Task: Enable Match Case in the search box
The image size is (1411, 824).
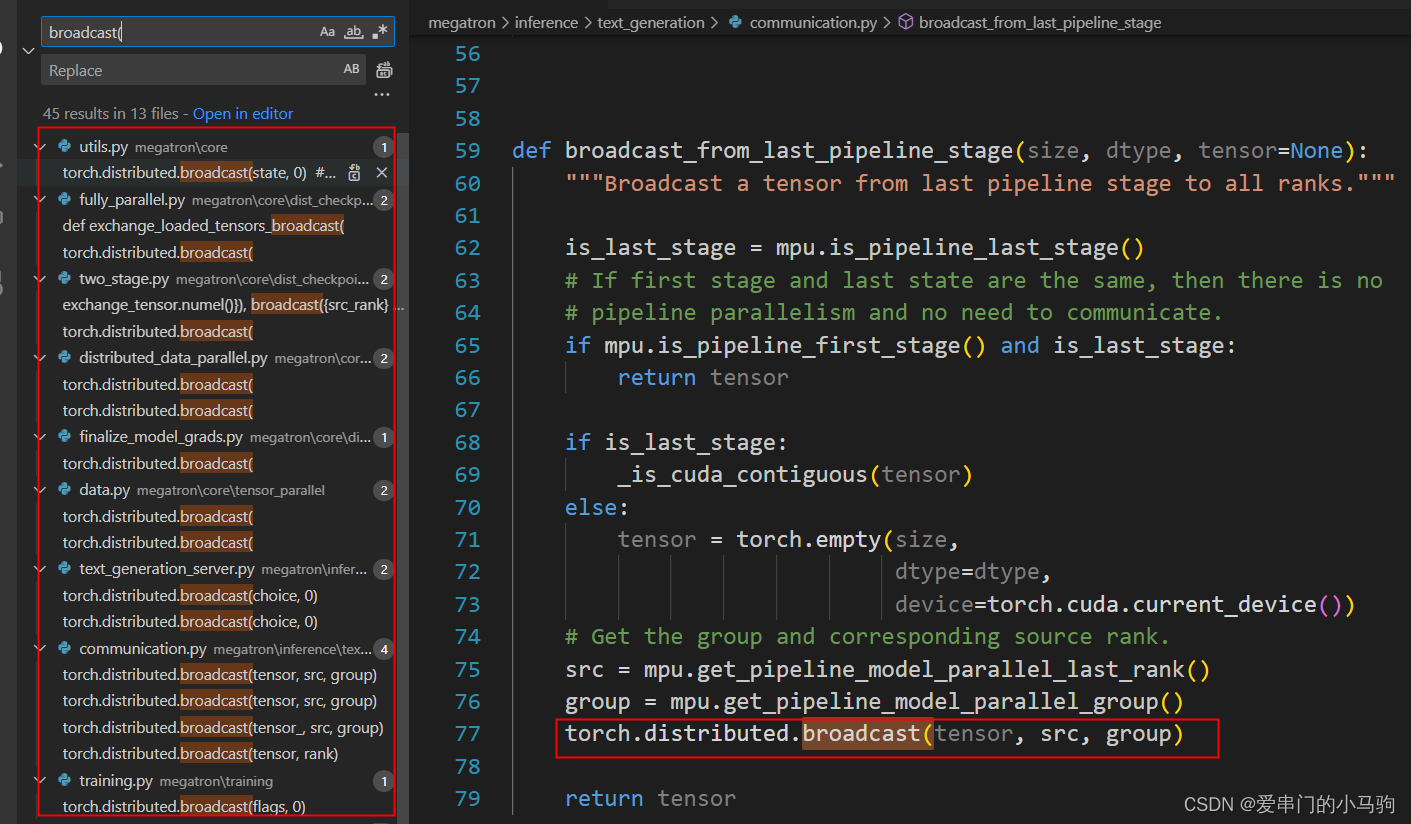Action: (x=328, y=31)
